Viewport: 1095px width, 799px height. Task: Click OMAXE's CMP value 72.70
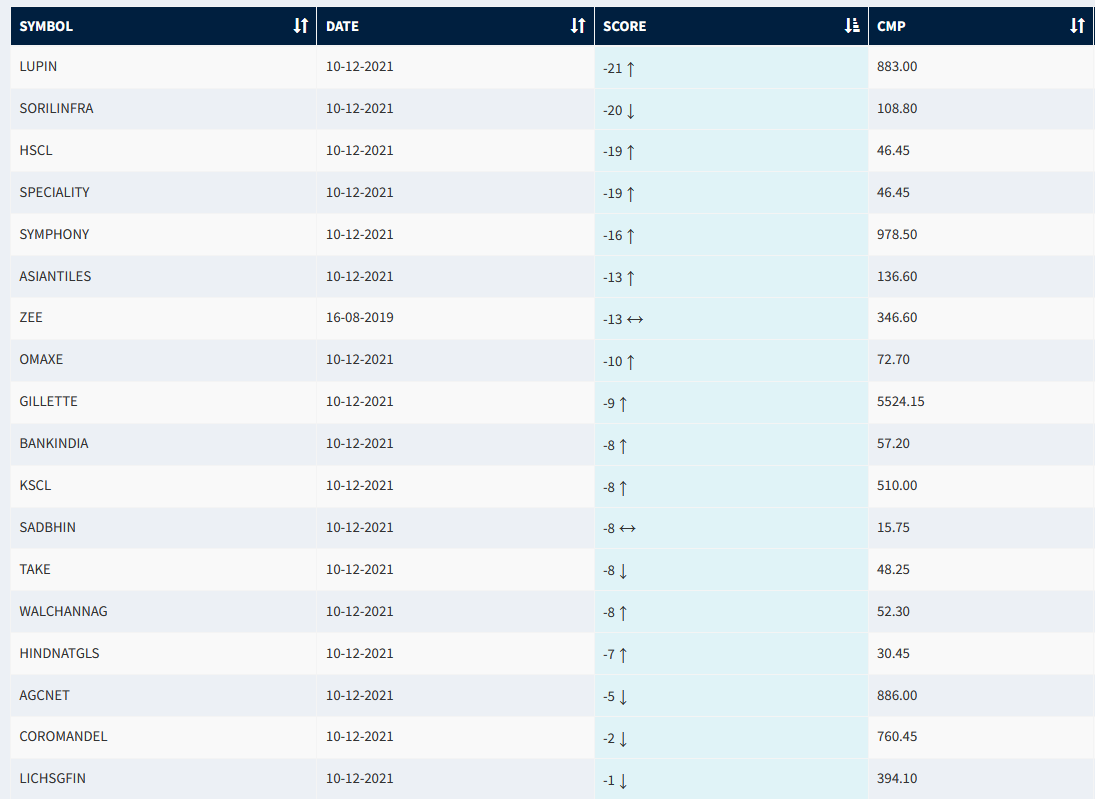(x=893, y=360)
